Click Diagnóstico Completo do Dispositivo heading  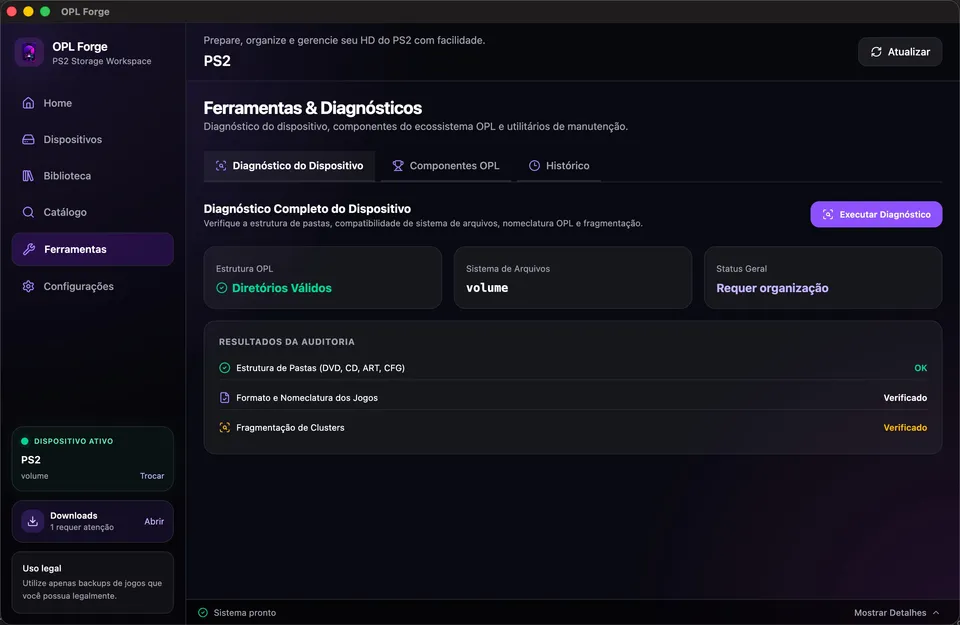pyautogui.click(x=307, y=209)
